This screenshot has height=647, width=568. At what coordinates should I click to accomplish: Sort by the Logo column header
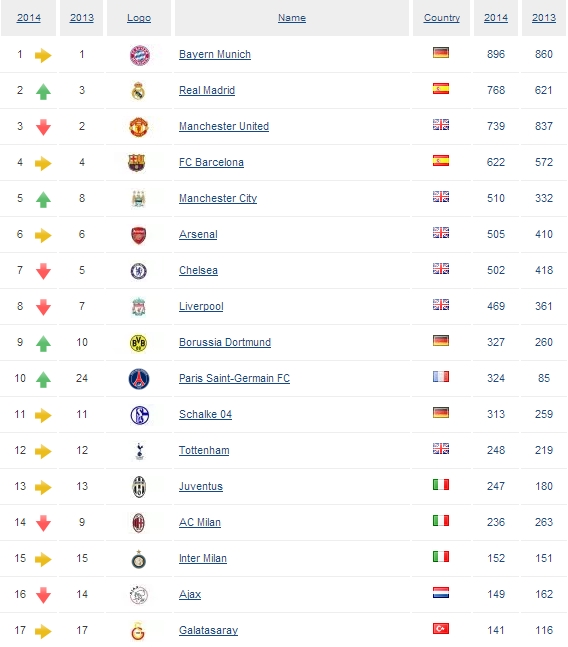point(139,18)
